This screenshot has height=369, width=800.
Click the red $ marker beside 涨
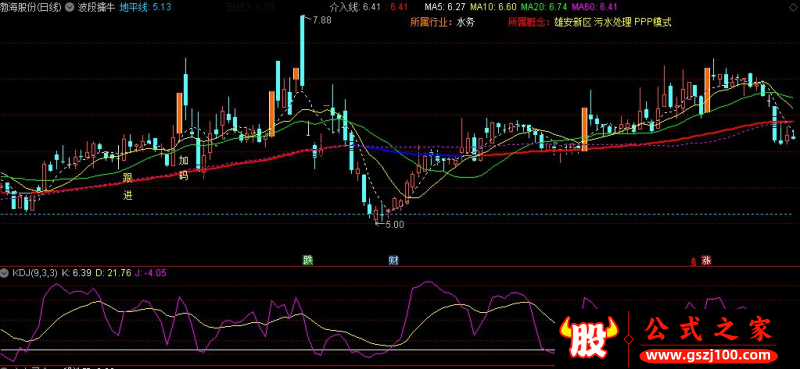[x=693, y=262]
